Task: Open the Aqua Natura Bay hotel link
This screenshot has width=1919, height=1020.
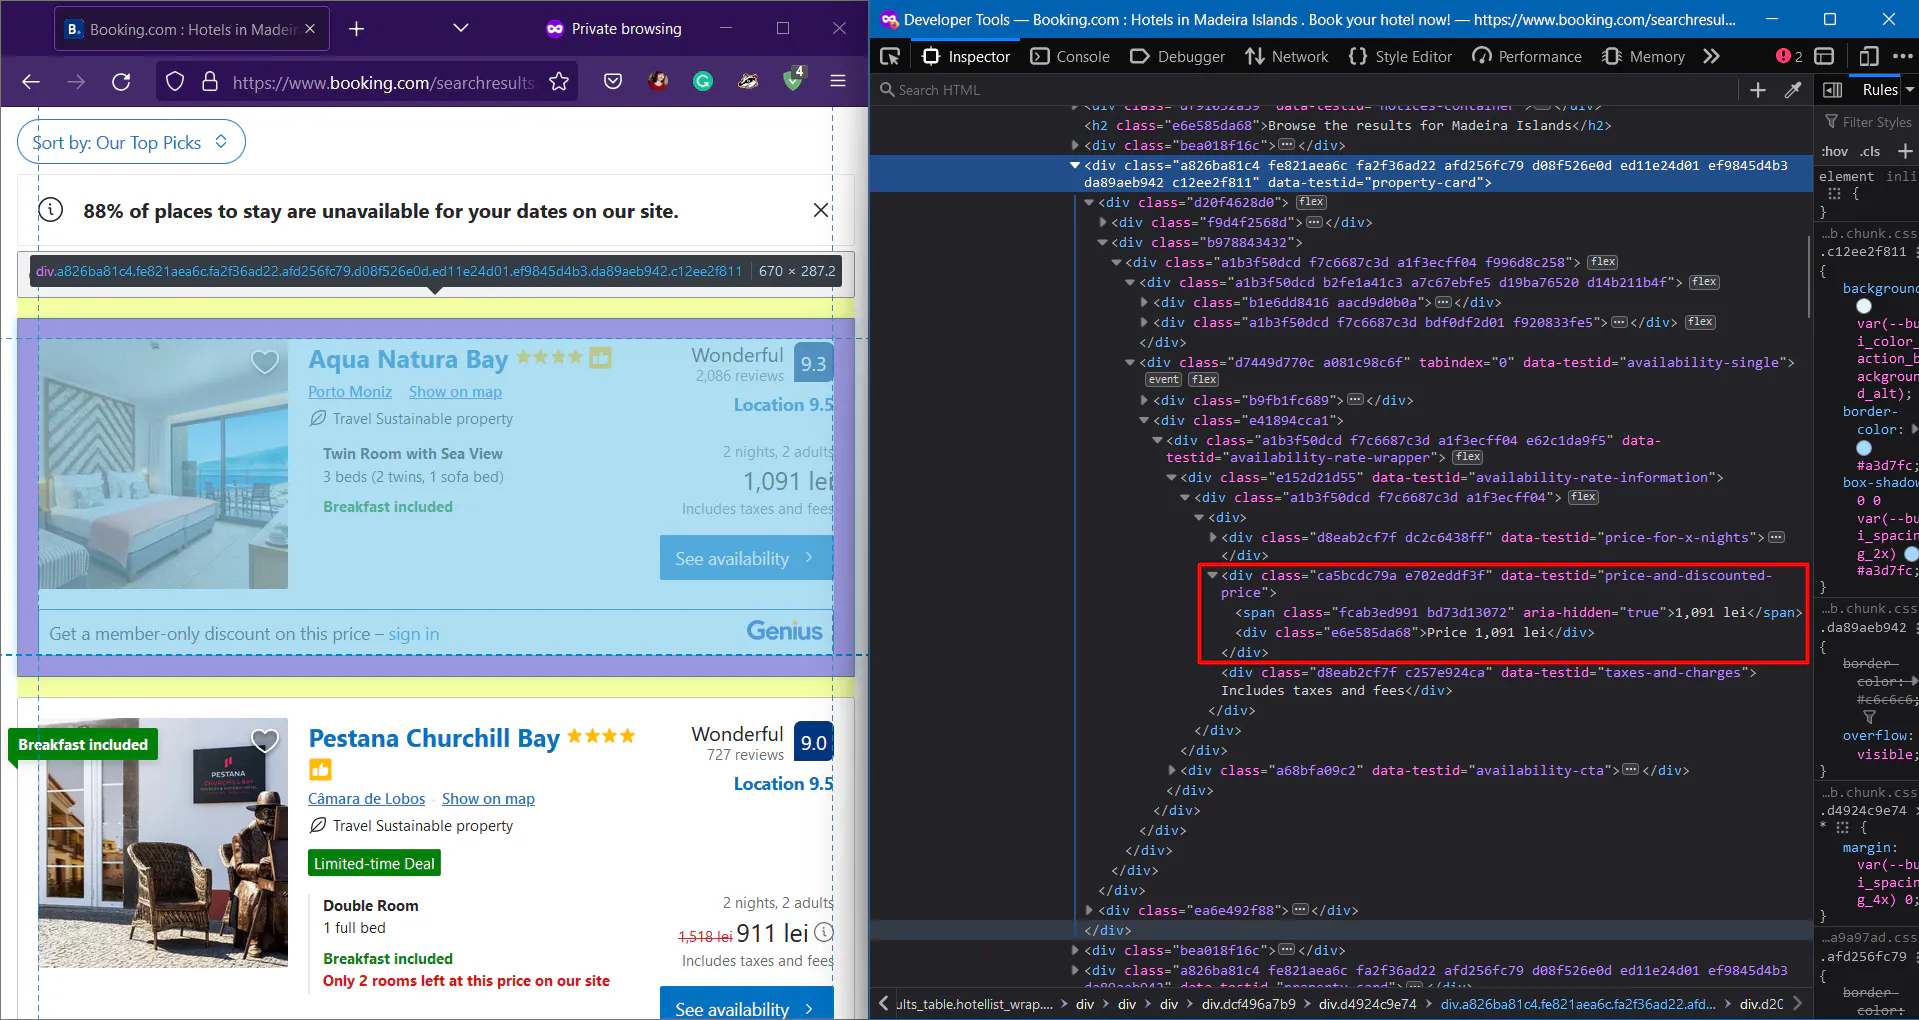Action: click(x=408, y=359)
